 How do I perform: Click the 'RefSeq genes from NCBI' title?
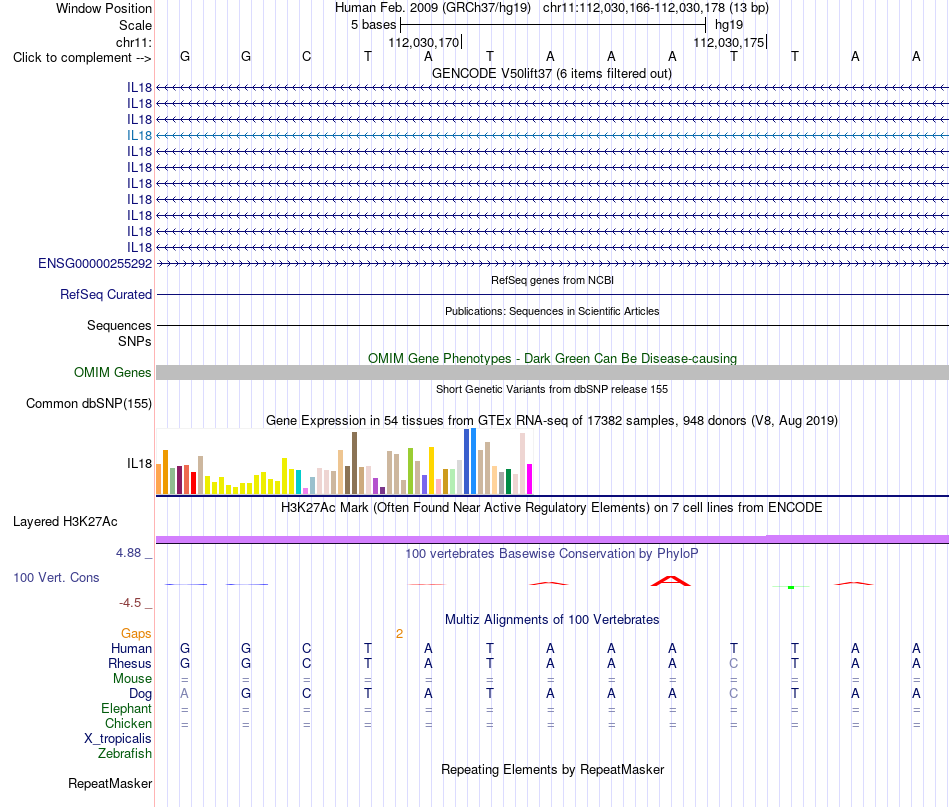pyautogui.click(x=552, y=280)
